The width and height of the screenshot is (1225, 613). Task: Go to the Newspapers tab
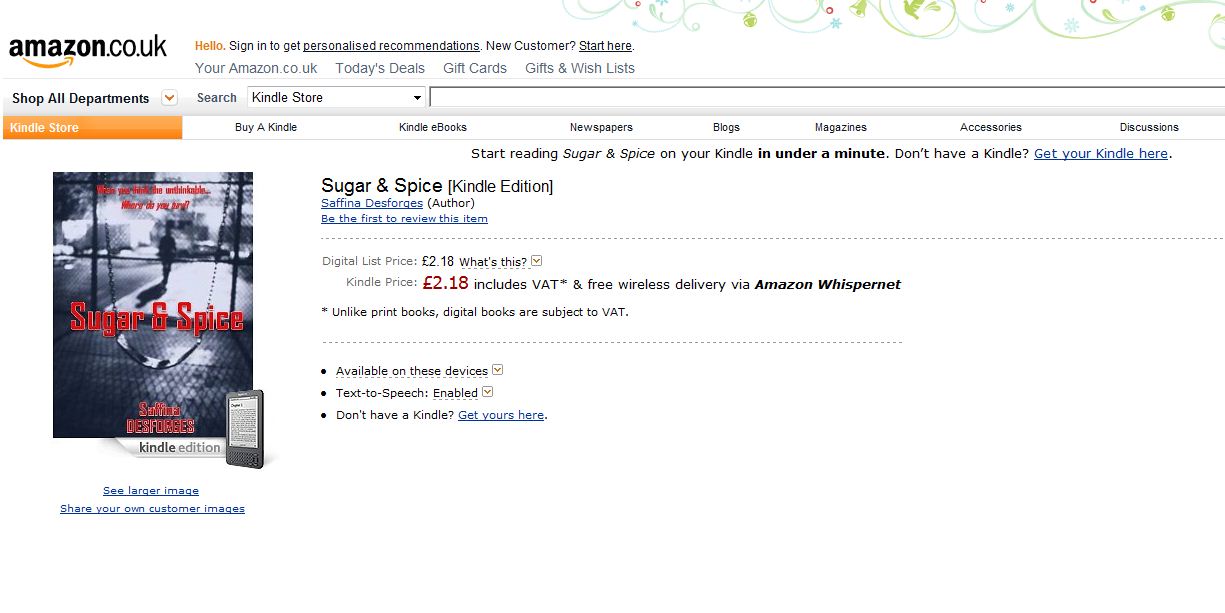coord(601,127)
